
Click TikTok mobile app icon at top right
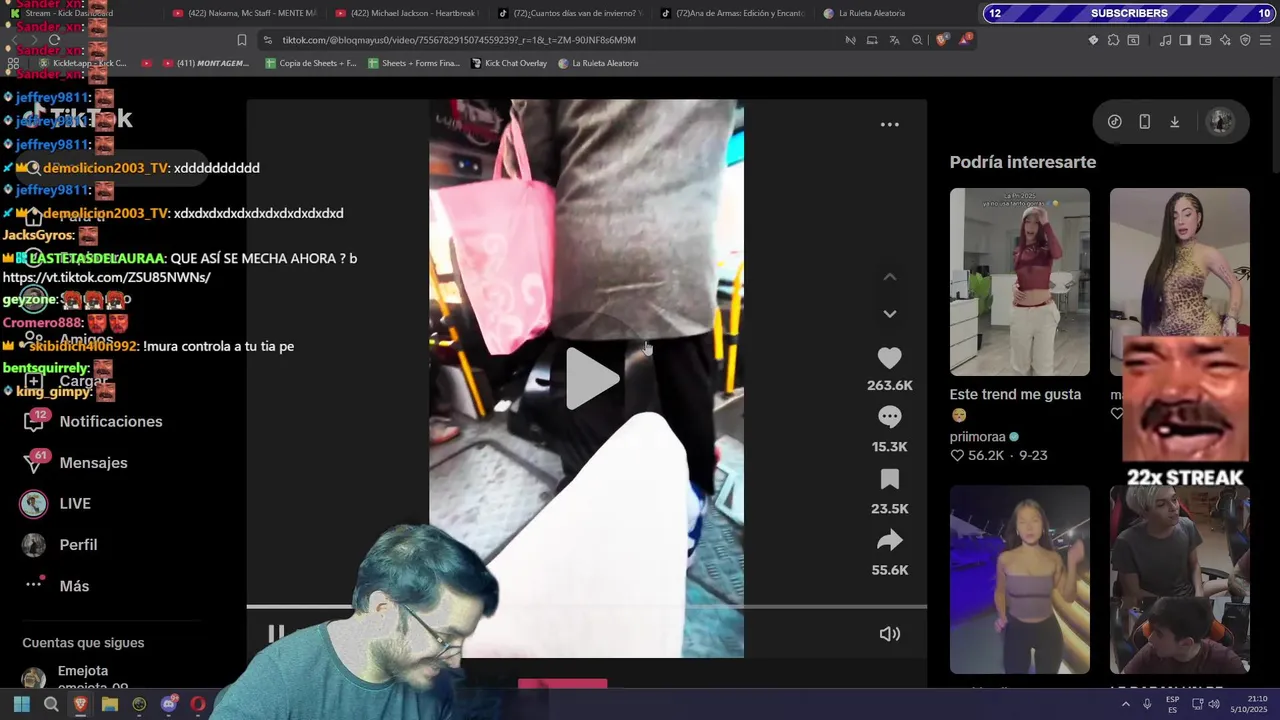[1144, 122]
